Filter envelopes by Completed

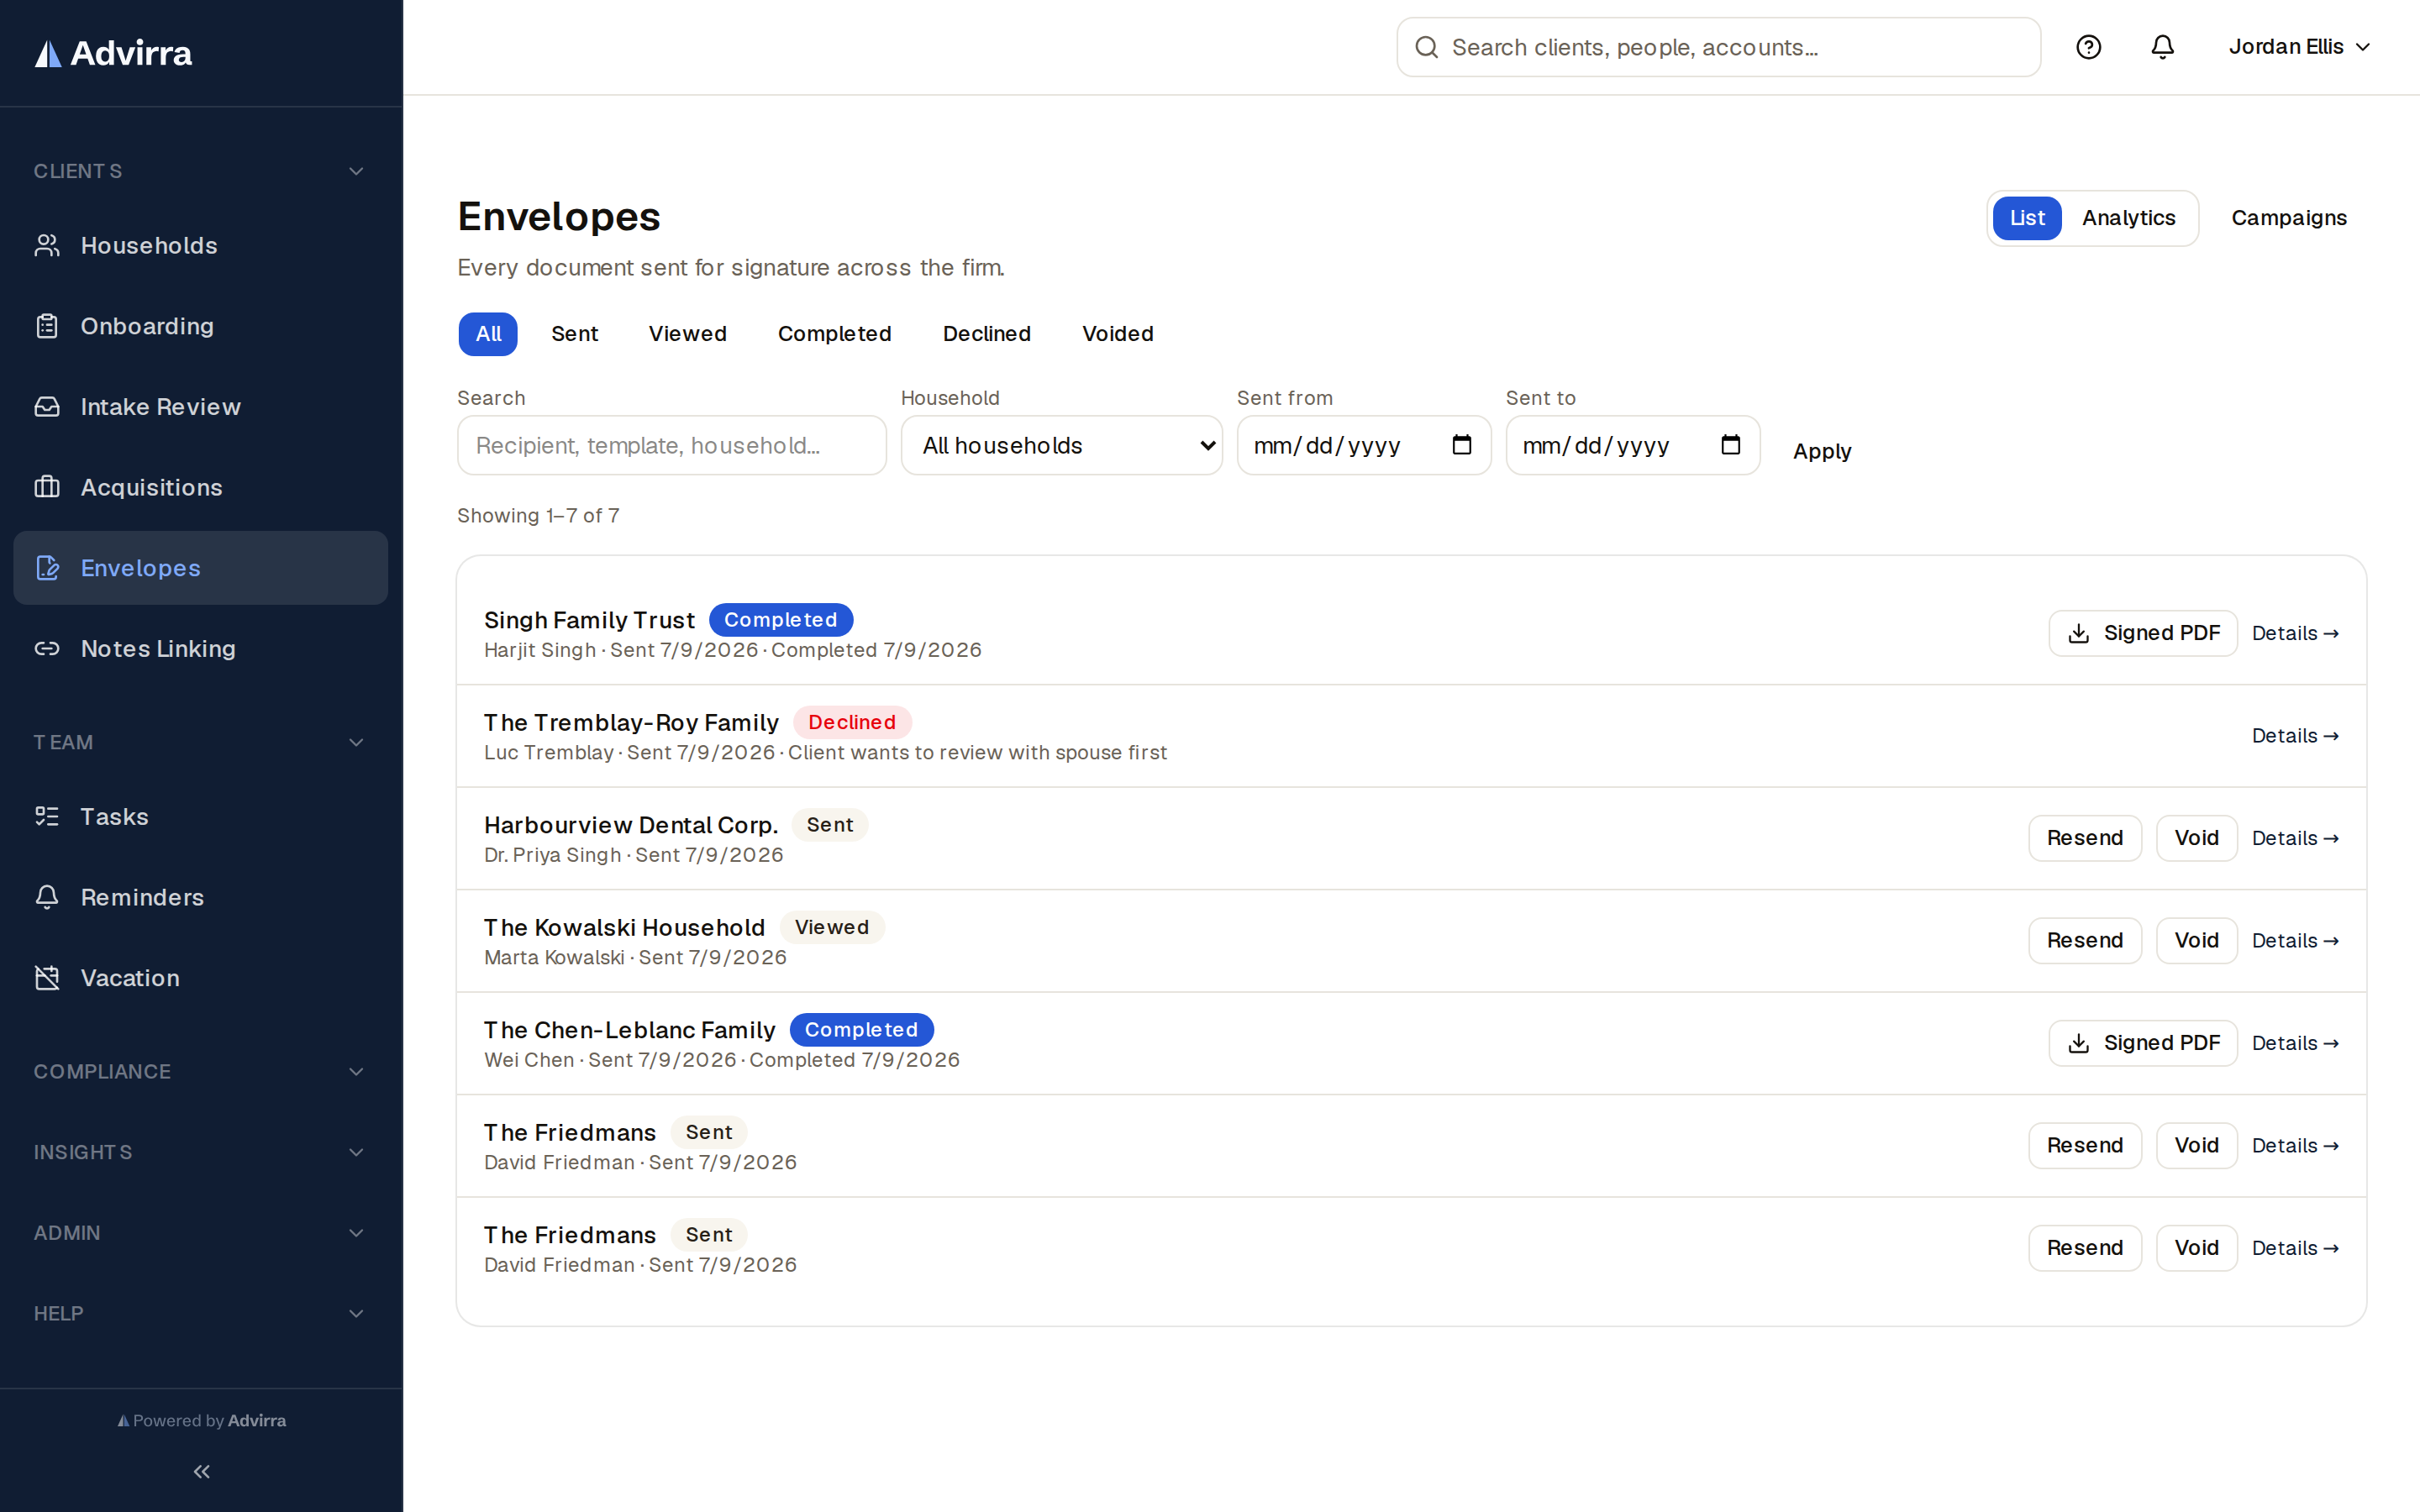[x=834, y=334]
